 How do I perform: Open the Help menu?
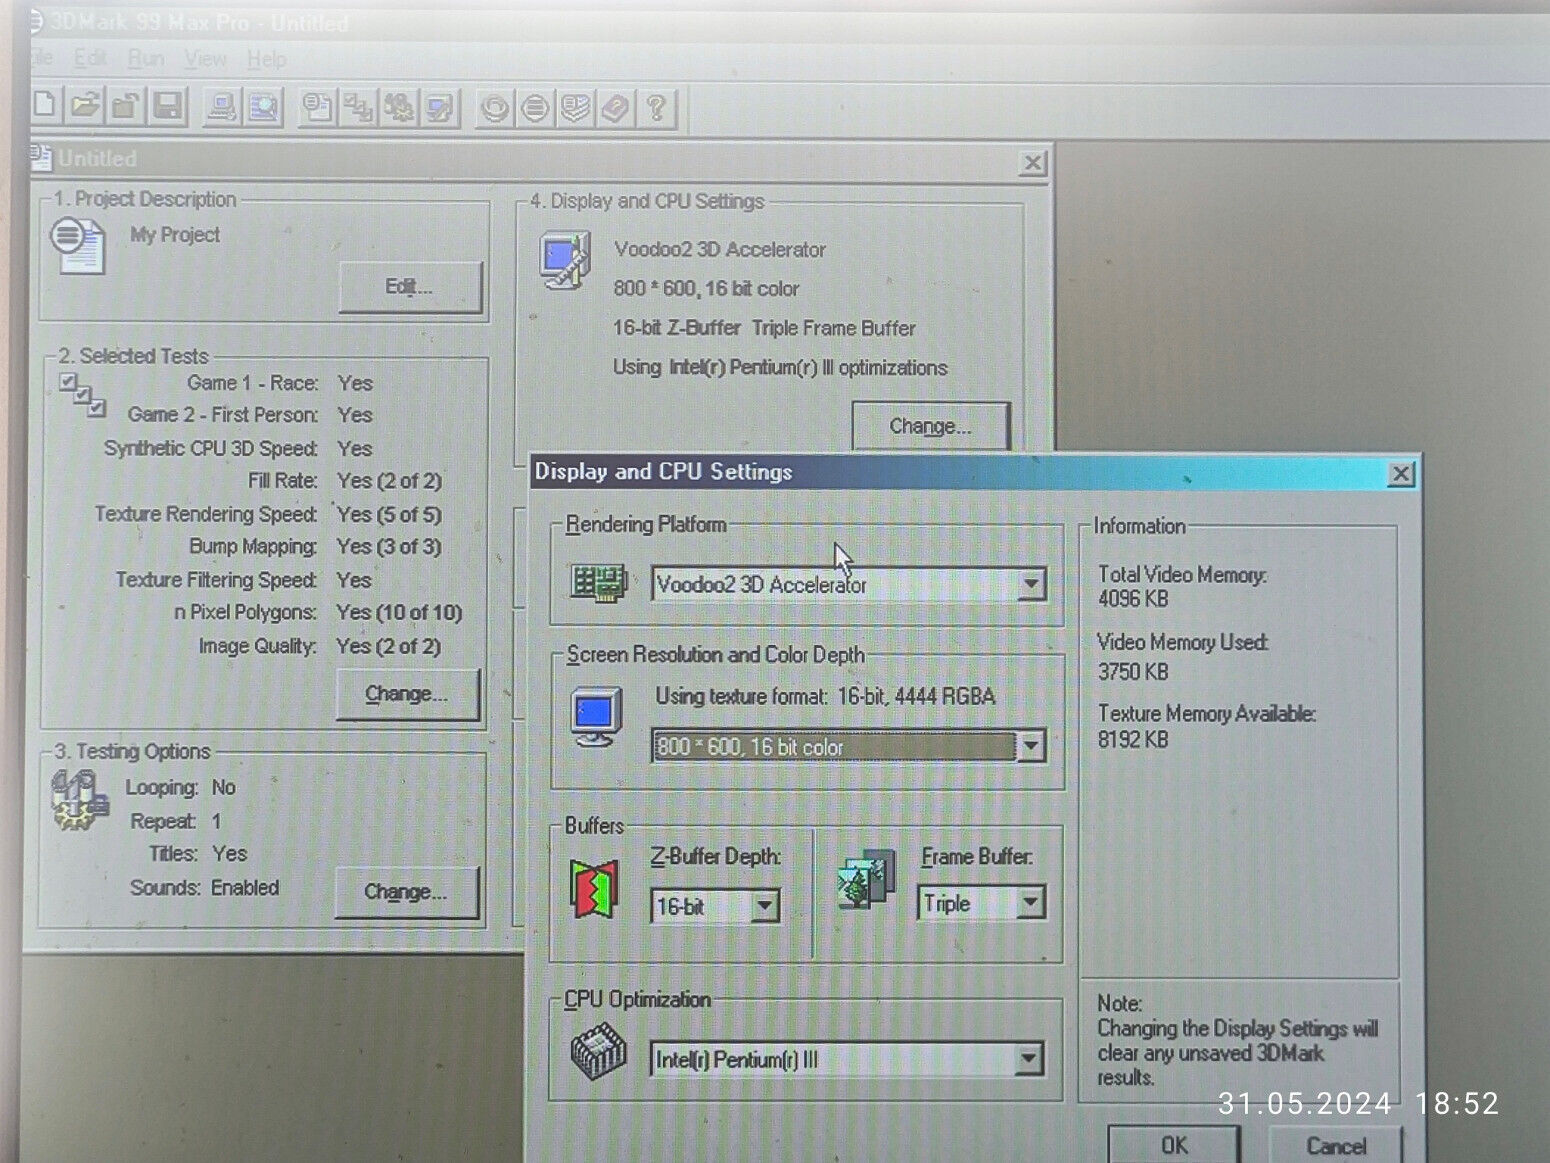pyautogui.click(x=266, y=60)
